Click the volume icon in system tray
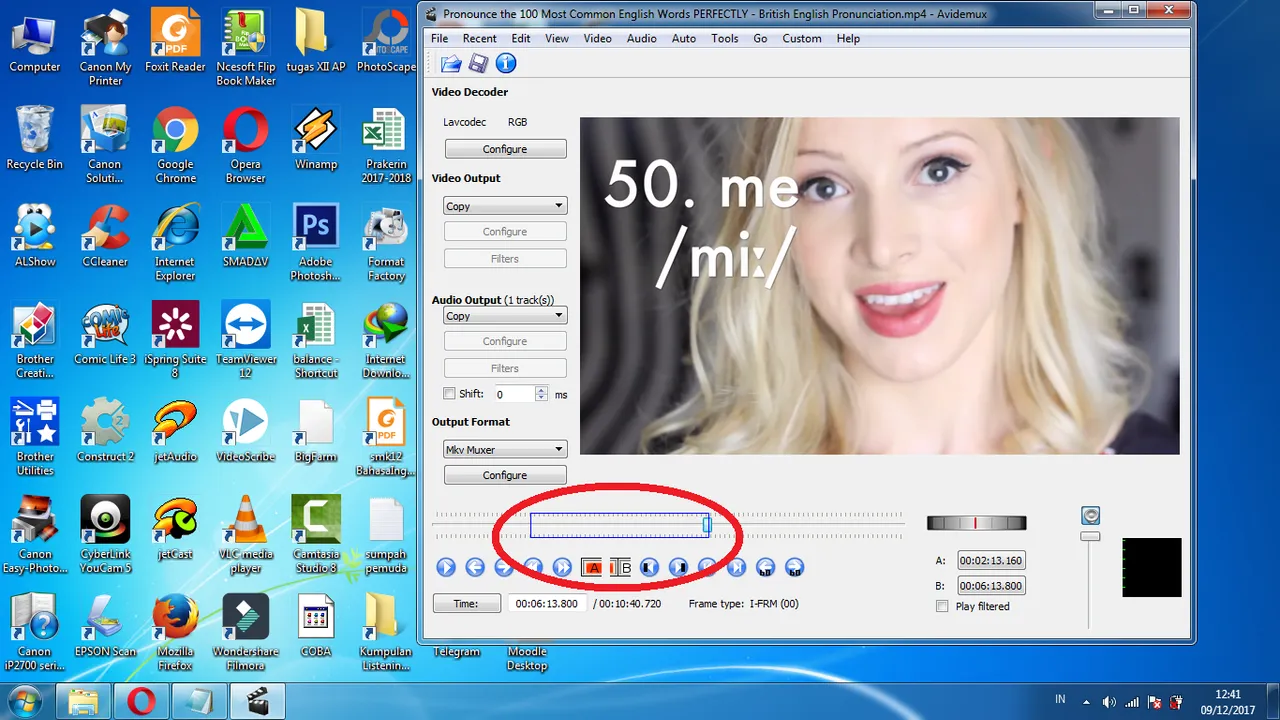1280x720 pixels. click(x=1109, y=701)
